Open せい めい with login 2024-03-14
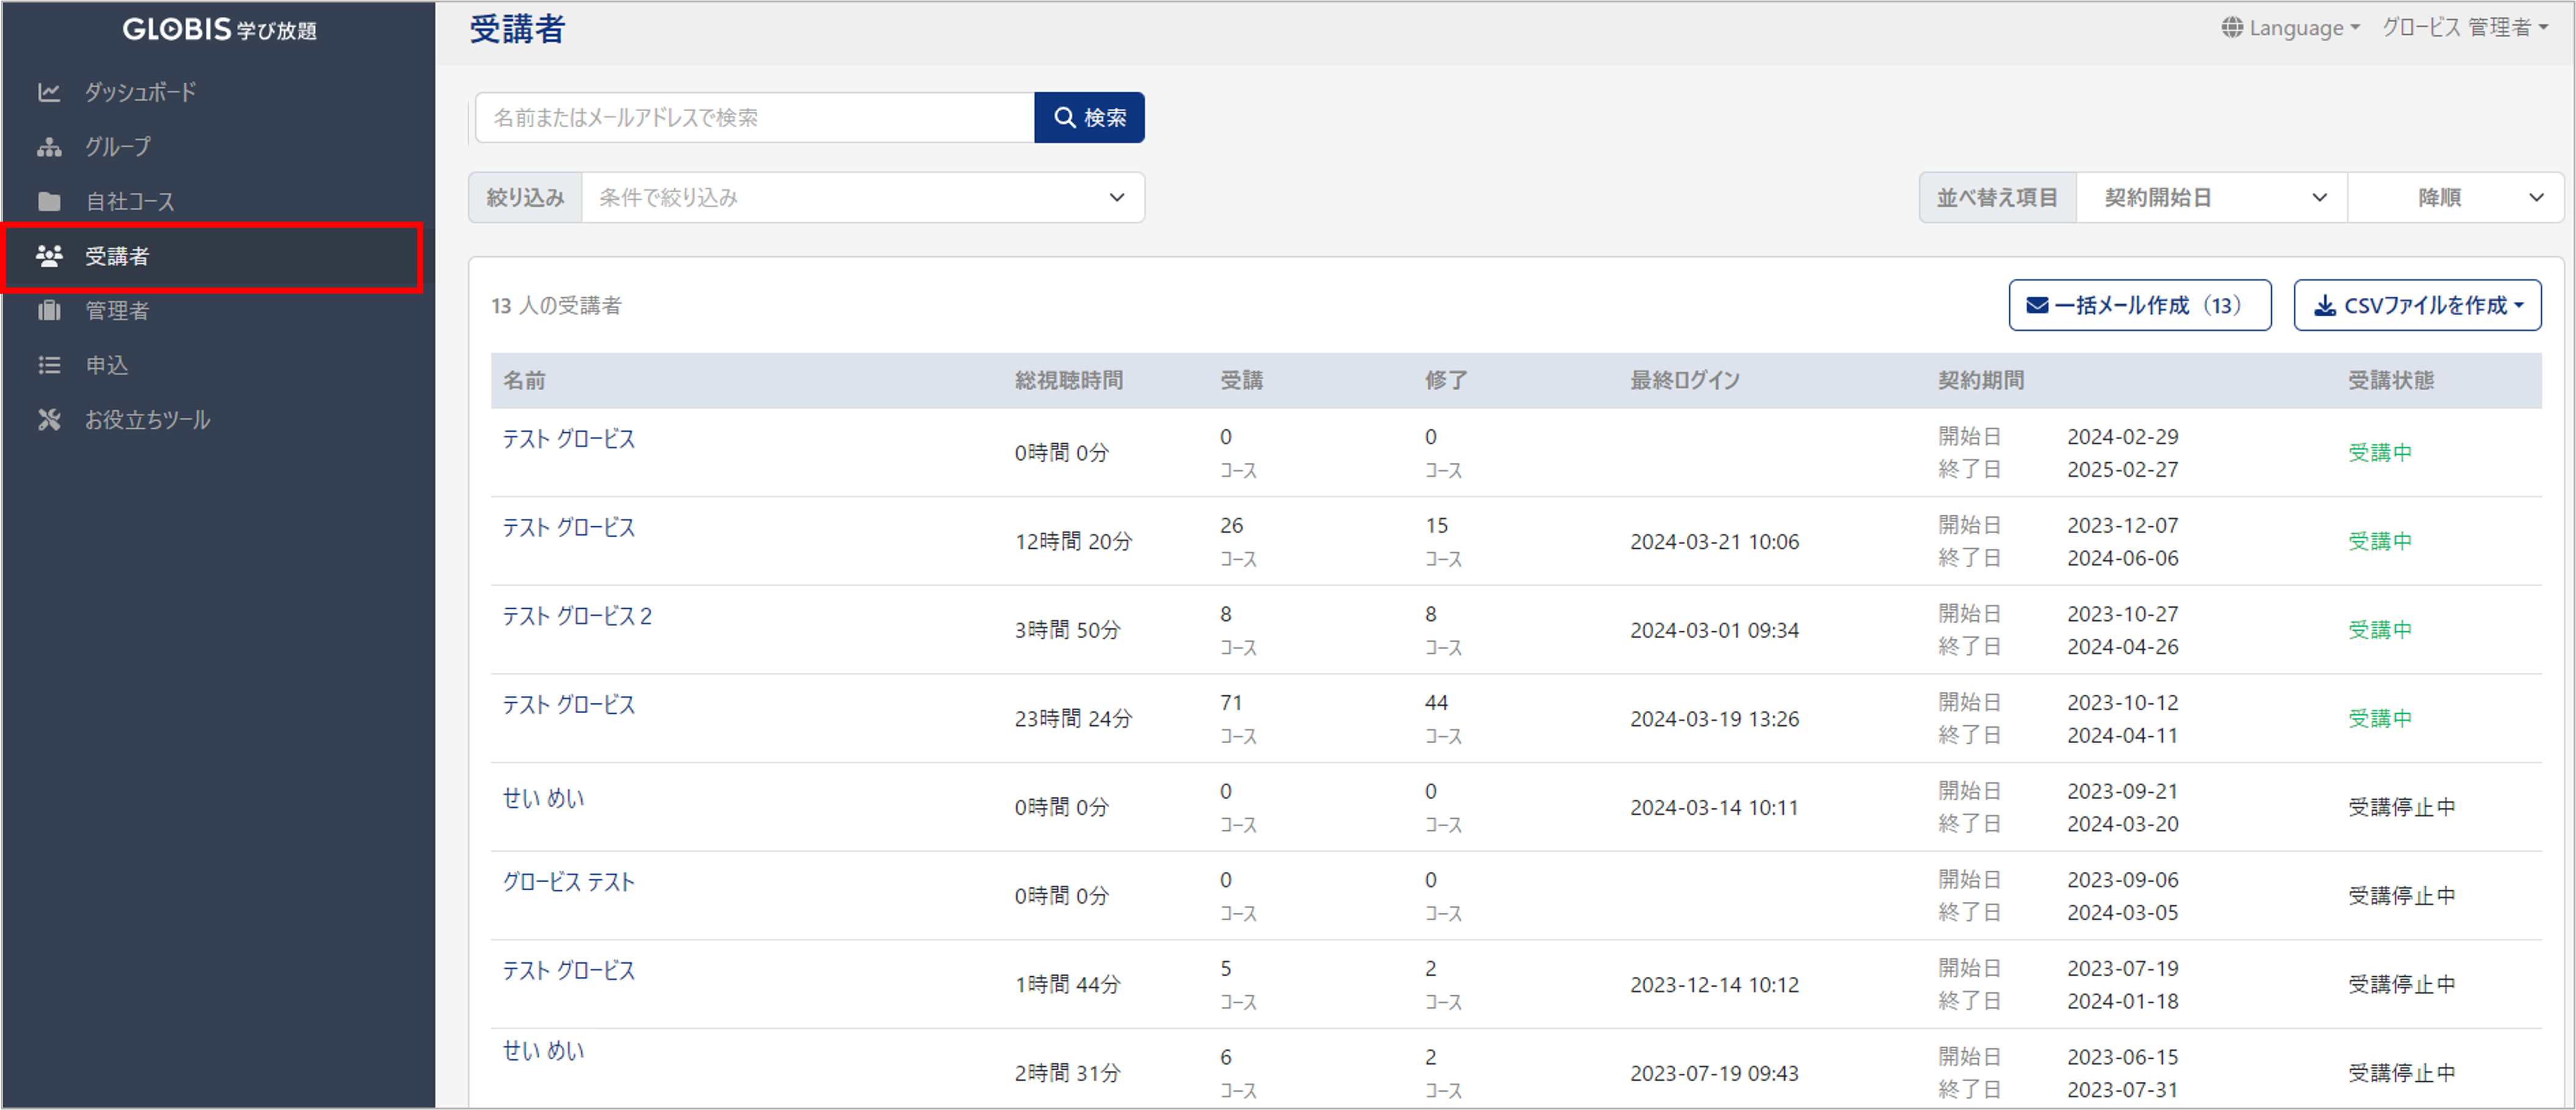The height and width of the screenshot is (1110, 2576). [543, 799]
